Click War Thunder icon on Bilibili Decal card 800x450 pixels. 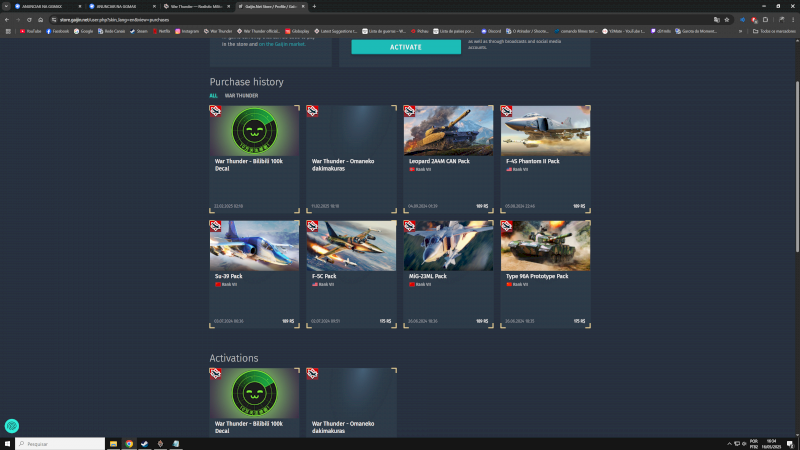[215, 111]
